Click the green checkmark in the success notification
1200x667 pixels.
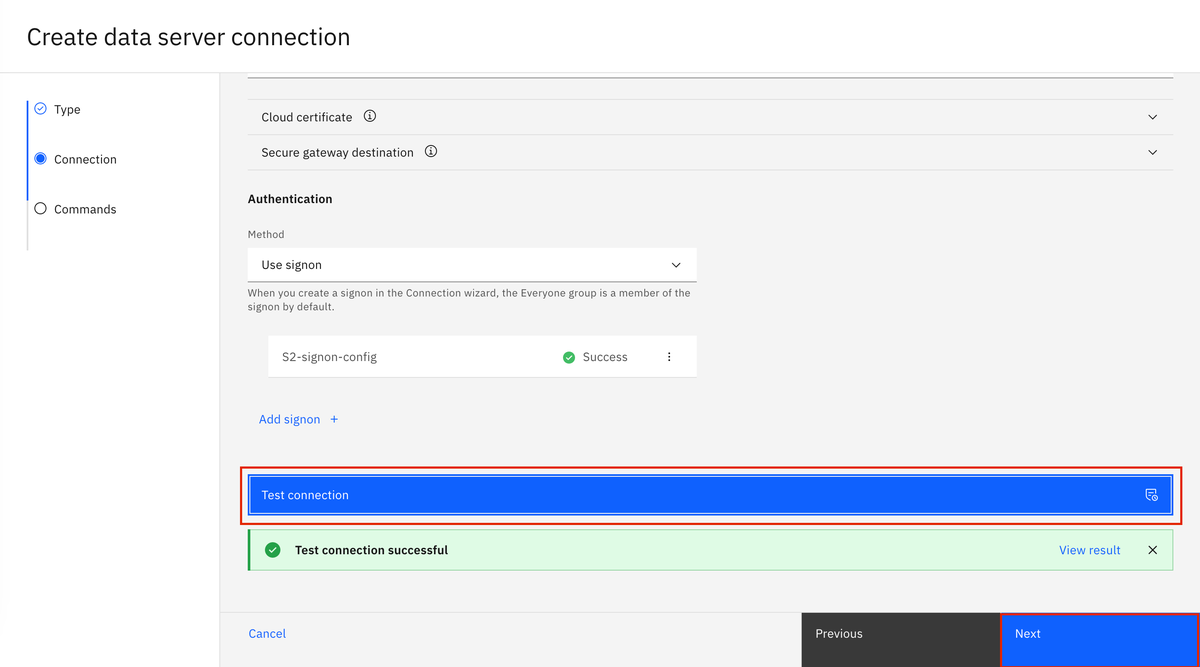272,549
